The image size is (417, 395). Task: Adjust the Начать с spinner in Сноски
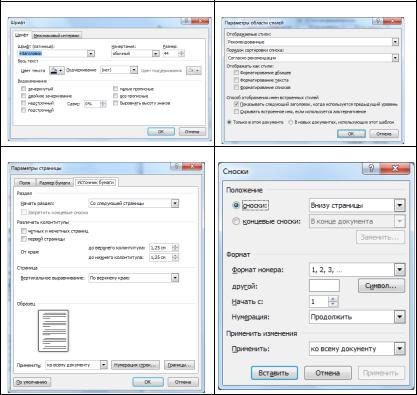click(333, 302)
